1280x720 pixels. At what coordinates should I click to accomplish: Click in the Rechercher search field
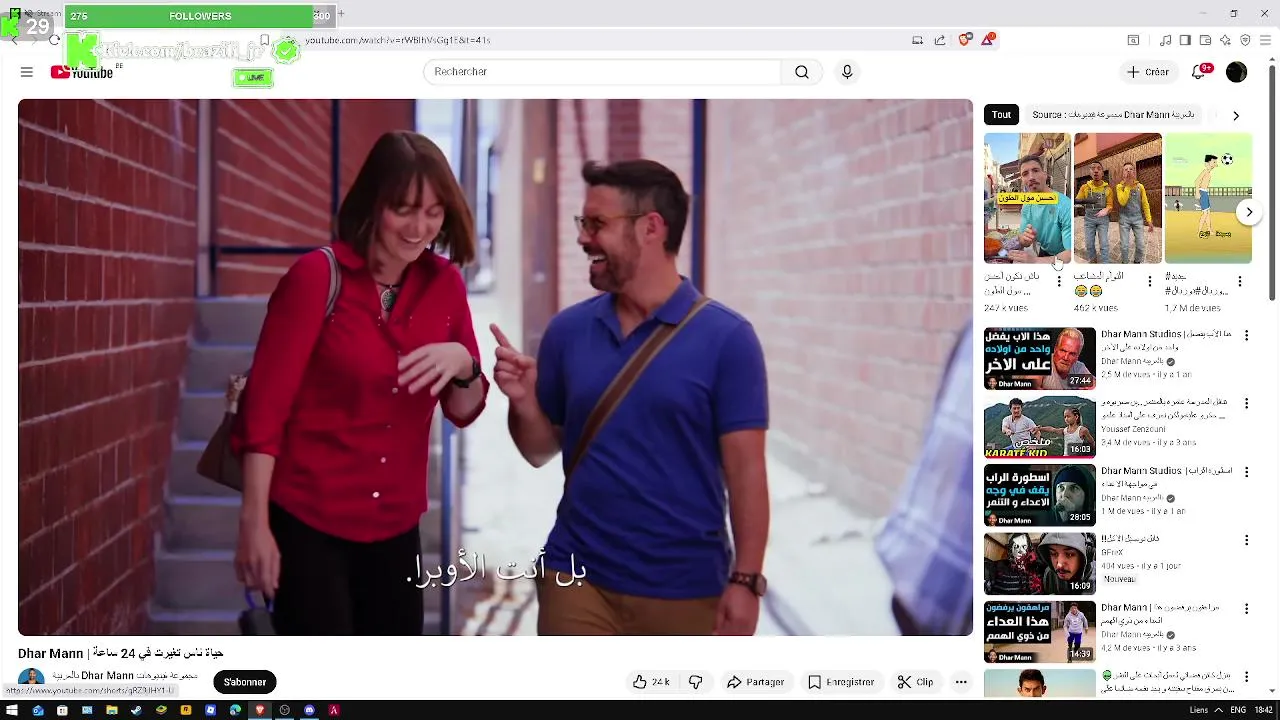click(x=602, y=72)
